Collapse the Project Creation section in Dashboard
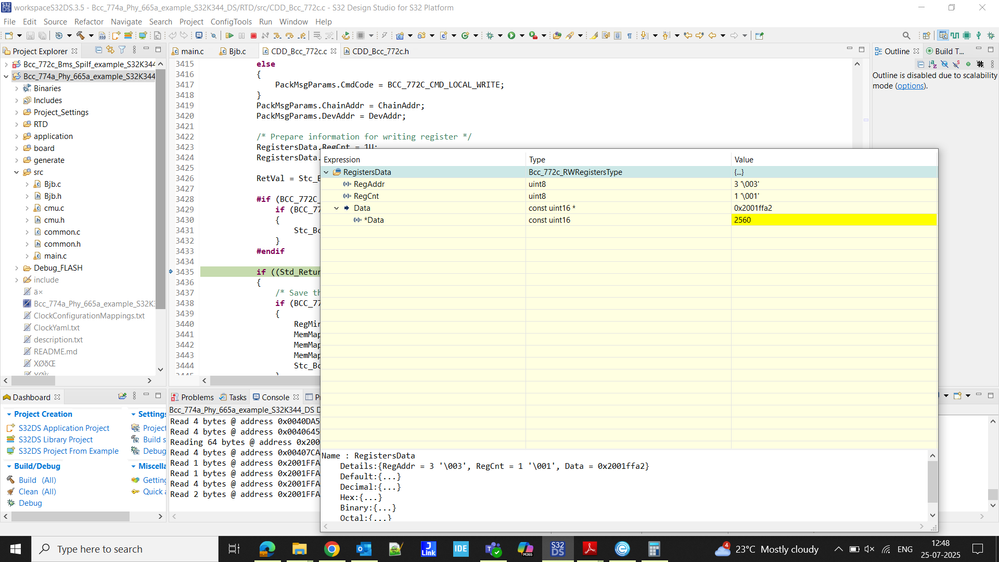999x562 pixels. tap(9, 414)
